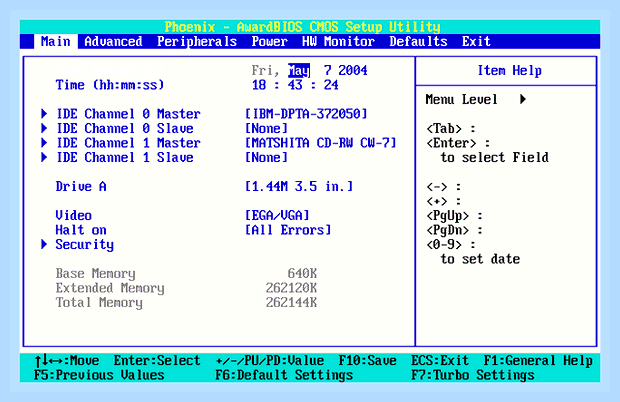Screen dimensions: 620x402
Task: Select the day value 7 in date
Action: pyautogui.click(x=327, y=70)
